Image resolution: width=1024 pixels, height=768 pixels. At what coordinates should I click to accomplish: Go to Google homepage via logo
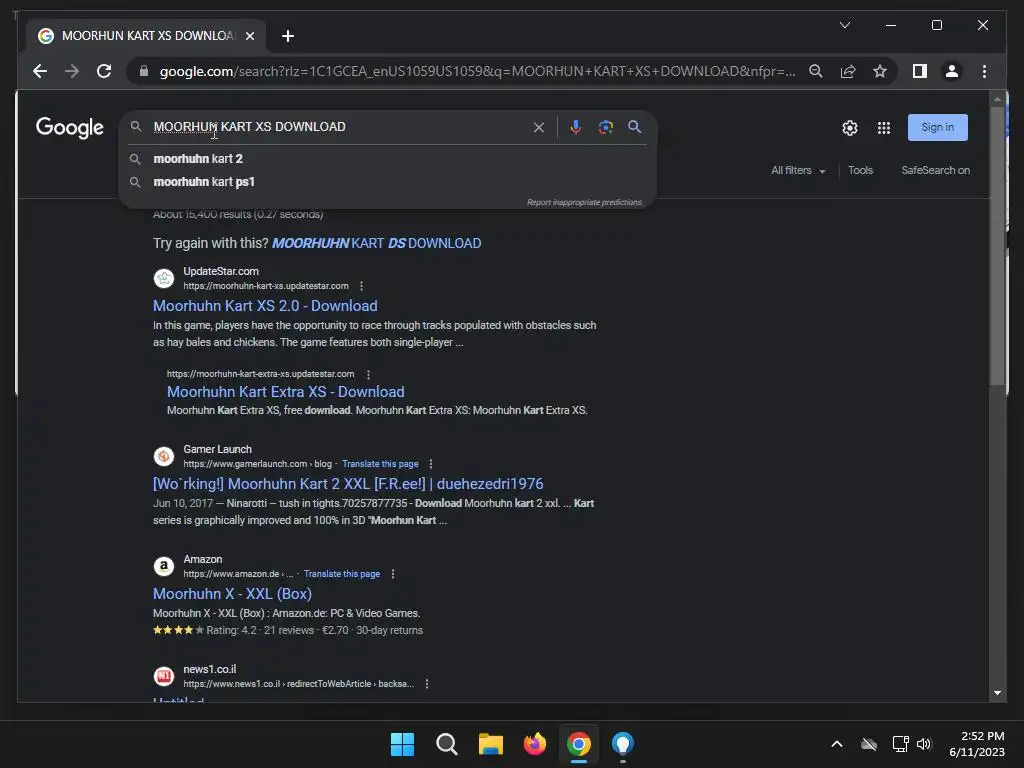[70, 127]
